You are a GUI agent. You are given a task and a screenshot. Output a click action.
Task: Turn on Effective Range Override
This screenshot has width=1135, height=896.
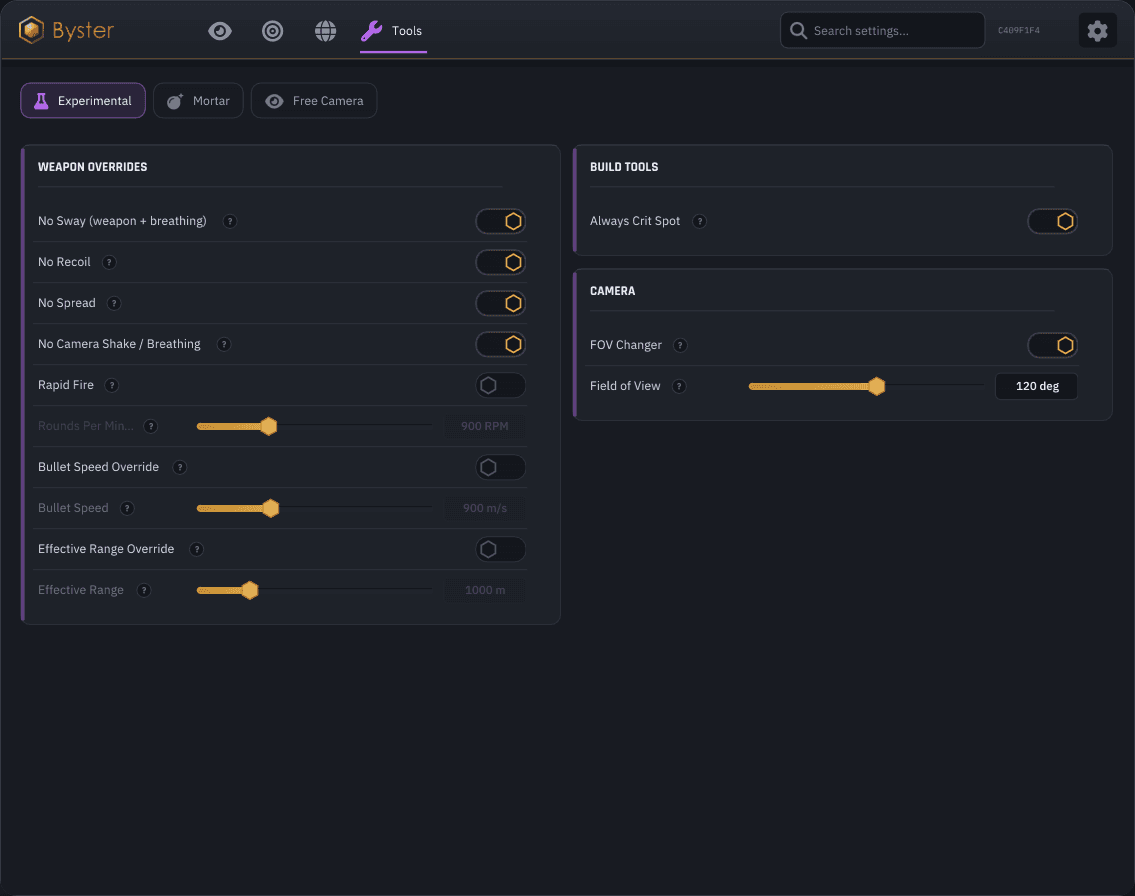click(x=500, y=549)
